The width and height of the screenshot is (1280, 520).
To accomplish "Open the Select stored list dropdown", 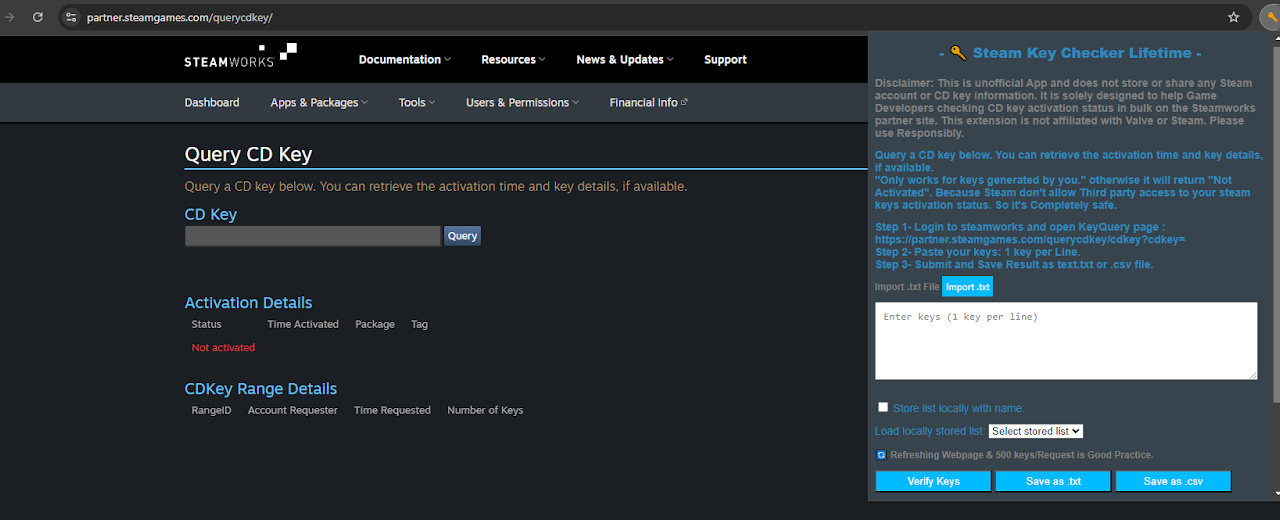I will coord(1035,431).
